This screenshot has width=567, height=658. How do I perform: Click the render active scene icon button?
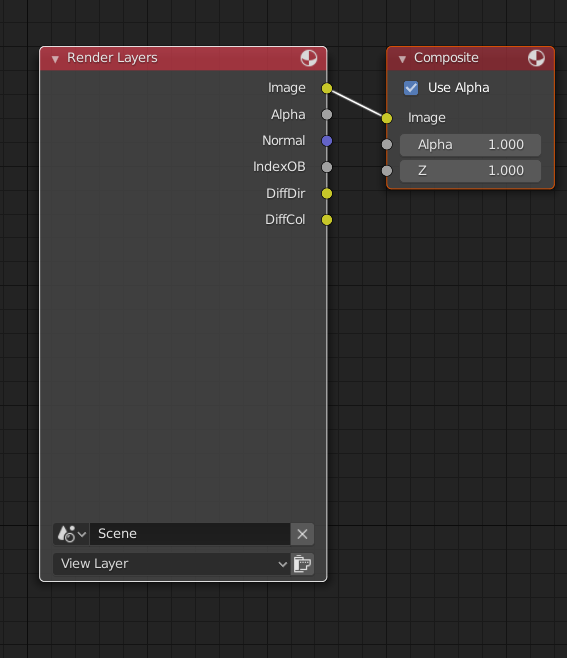pos(302,564)
